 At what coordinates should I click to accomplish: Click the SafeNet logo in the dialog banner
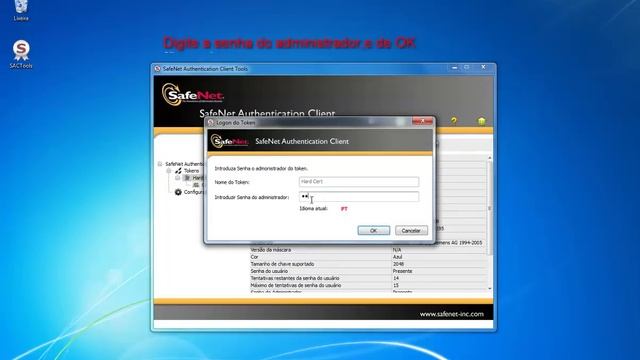click(x=229, y=141)
